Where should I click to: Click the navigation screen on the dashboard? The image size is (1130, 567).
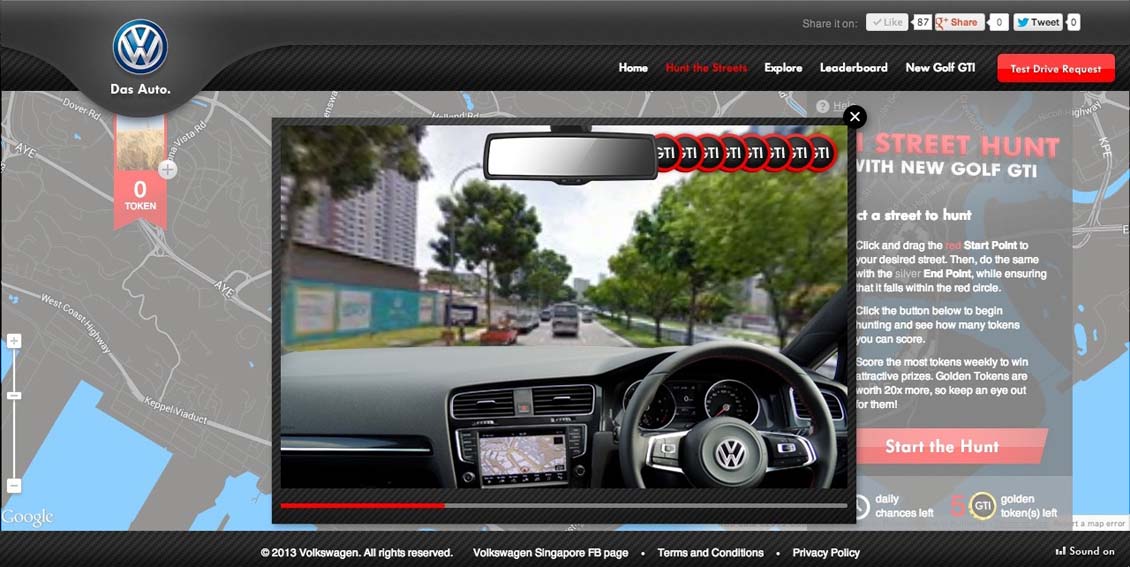tap(522, 457)
